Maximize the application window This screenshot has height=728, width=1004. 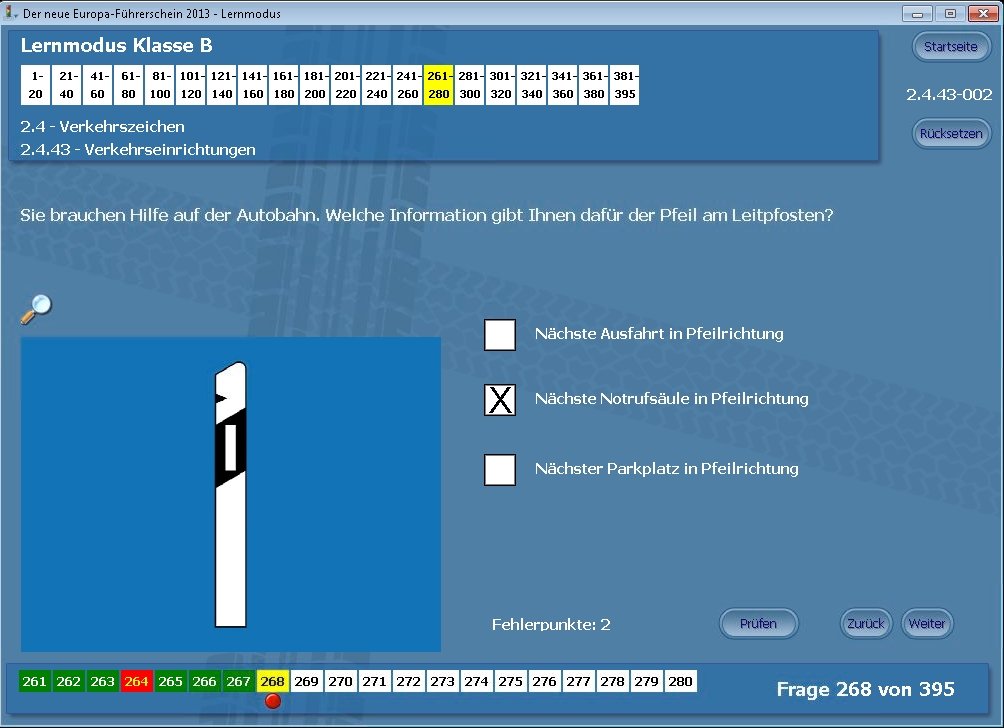click(x=950, y=14)
